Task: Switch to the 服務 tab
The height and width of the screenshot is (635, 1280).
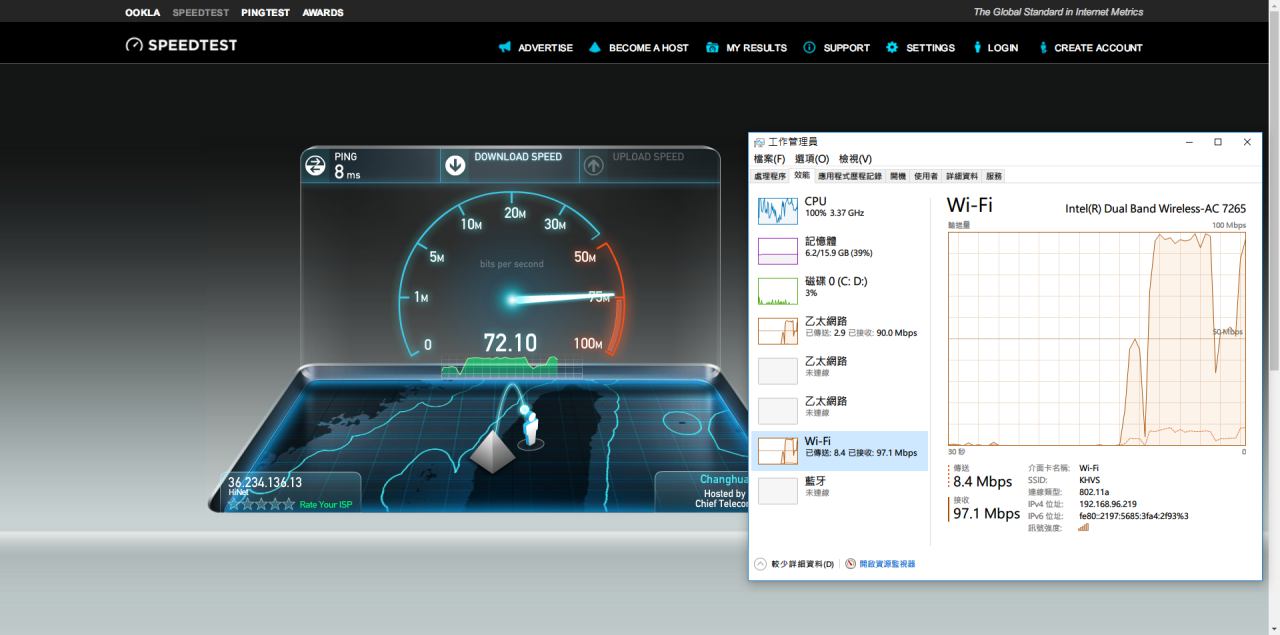Action: [994, 176]
